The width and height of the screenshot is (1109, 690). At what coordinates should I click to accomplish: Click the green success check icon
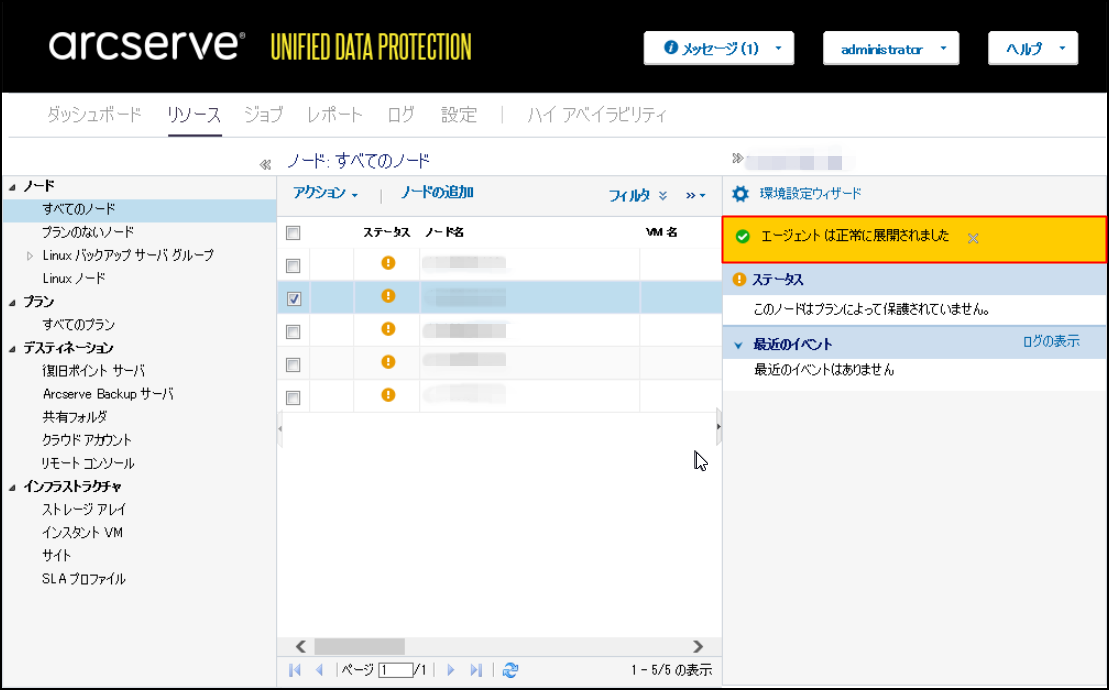coord(743,237)
